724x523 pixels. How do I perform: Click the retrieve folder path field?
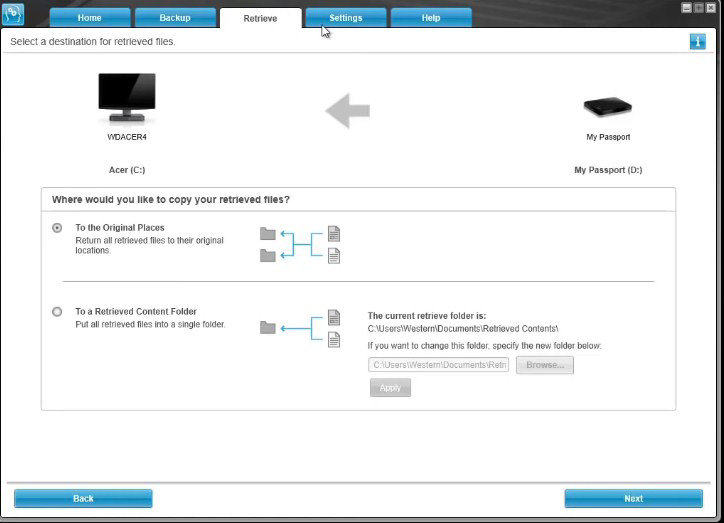pyautogui.click(x=439, y=365)
